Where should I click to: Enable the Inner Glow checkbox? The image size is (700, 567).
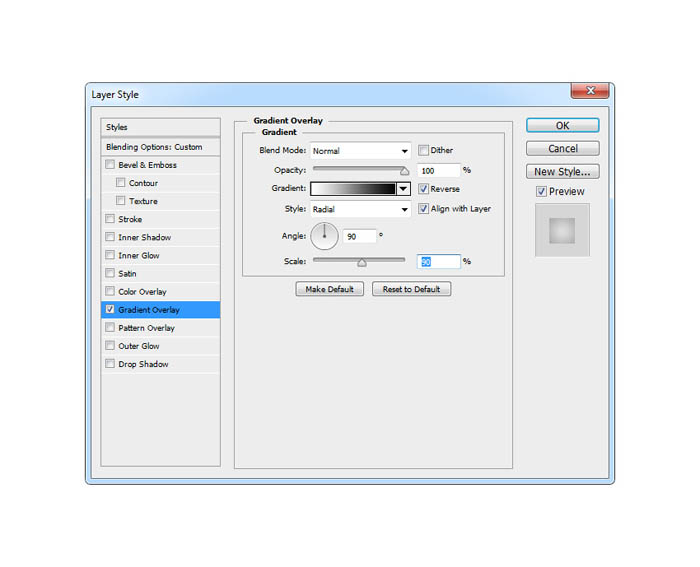coord(110,255)
